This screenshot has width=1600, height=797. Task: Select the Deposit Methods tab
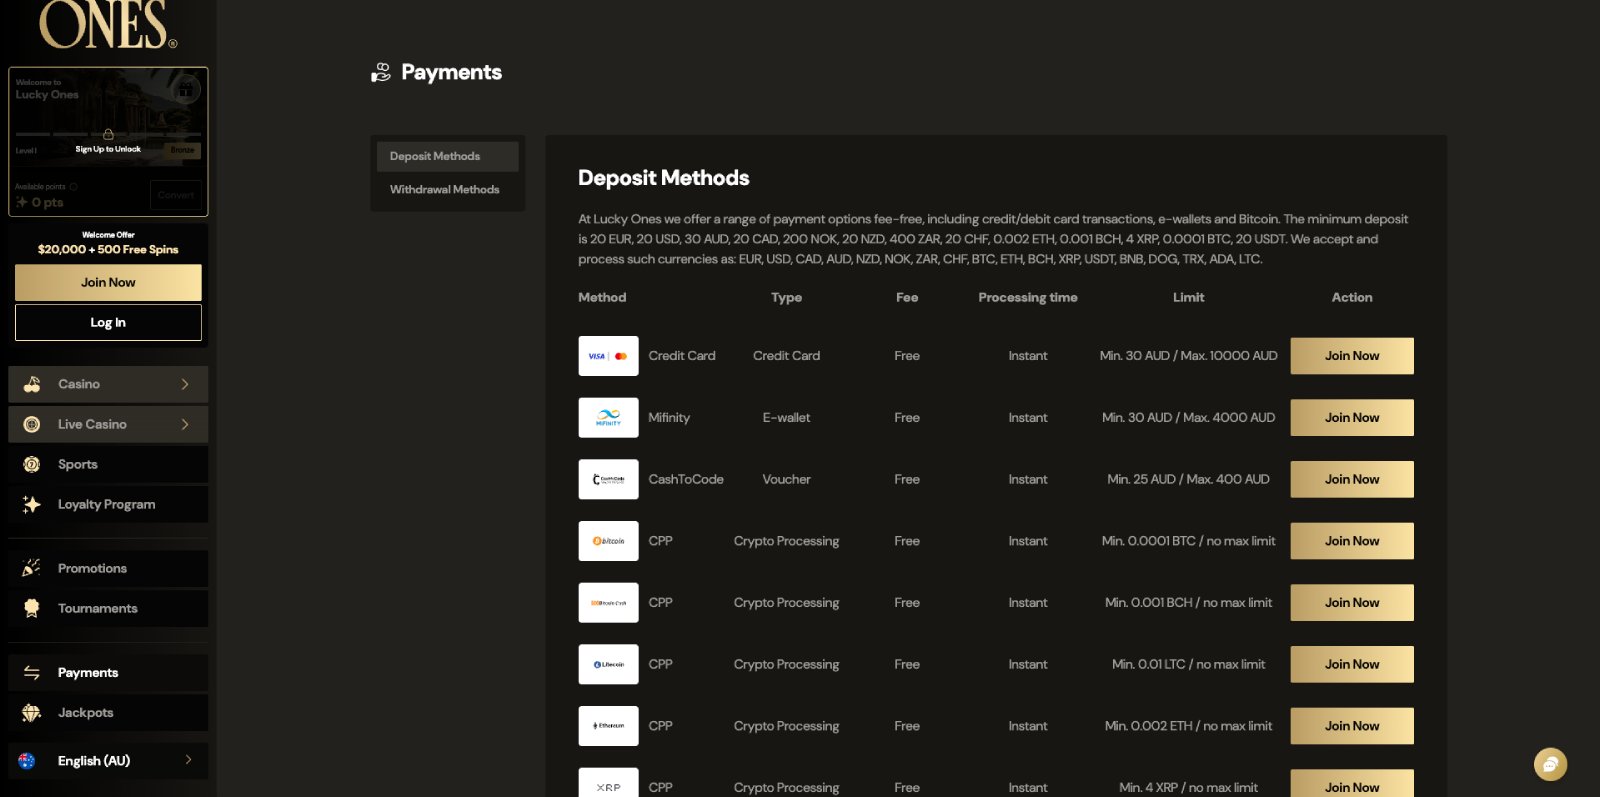(x=447, y=156)
